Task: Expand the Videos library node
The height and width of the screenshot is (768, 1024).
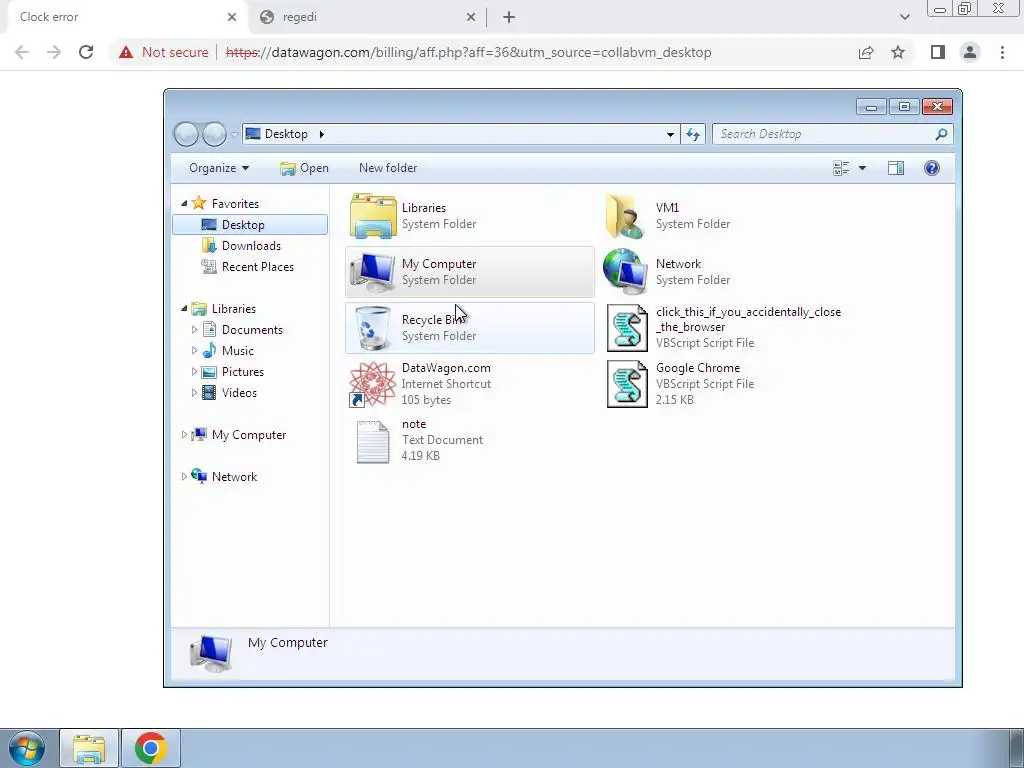Action: (194, 392)
